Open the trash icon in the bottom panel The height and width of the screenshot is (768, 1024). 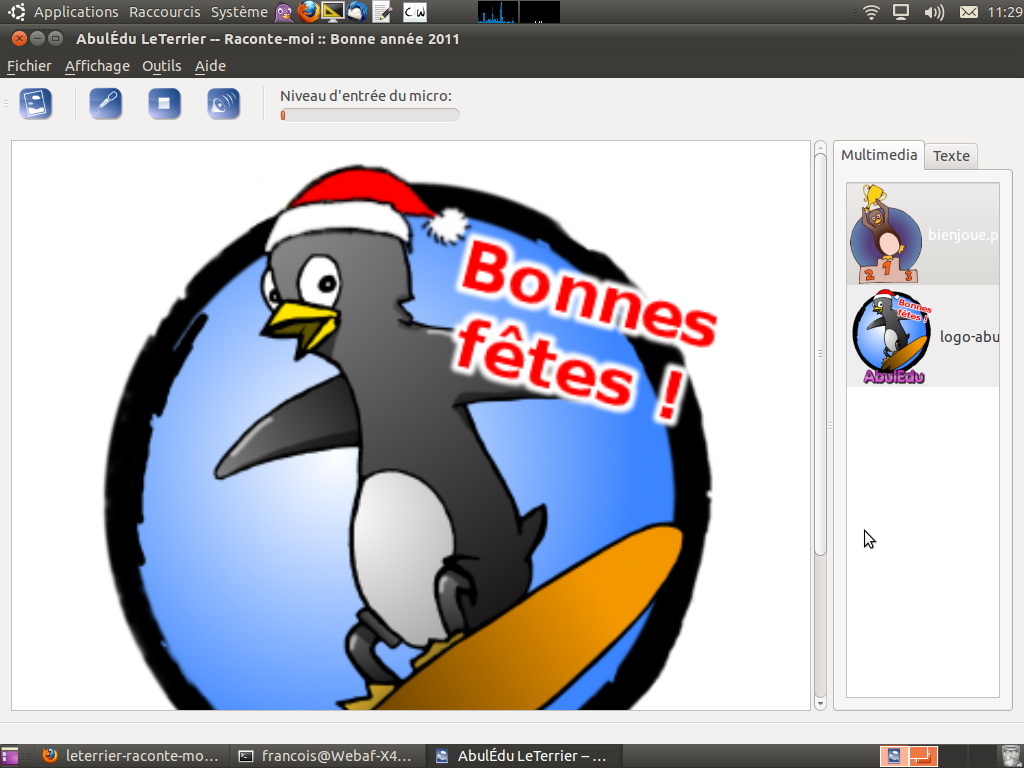(x=1011, y=756)
